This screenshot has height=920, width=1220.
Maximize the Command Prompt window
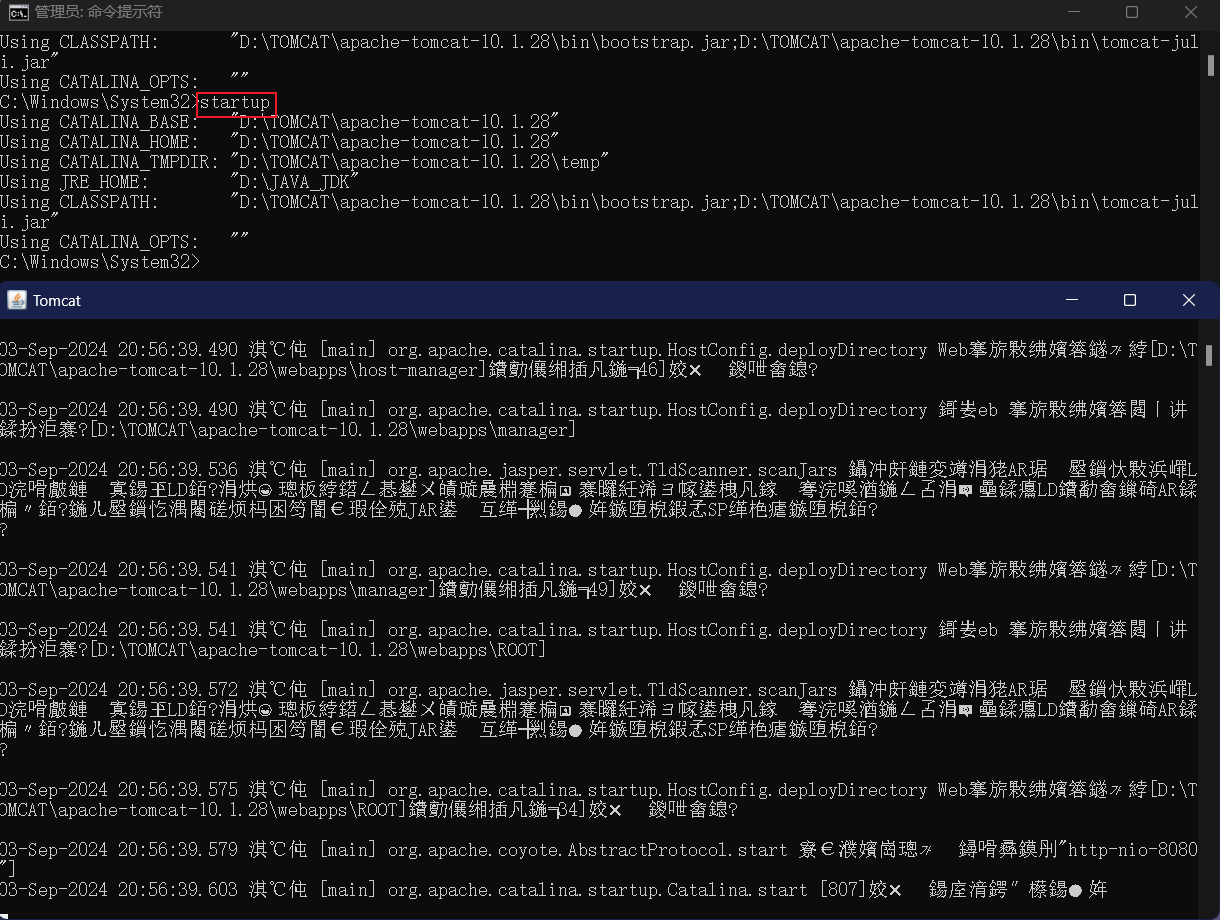pyautogui.click(x=1132, y=12)
